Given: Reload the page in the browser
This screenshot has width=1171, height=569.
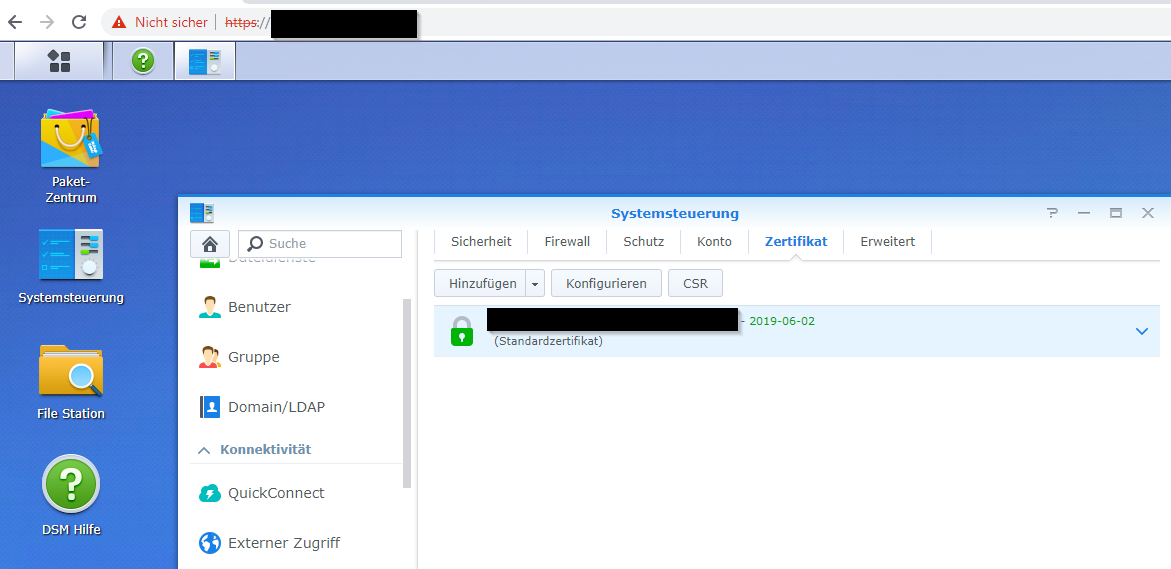Looking at the screenshot, I should (x=78, y=22).
